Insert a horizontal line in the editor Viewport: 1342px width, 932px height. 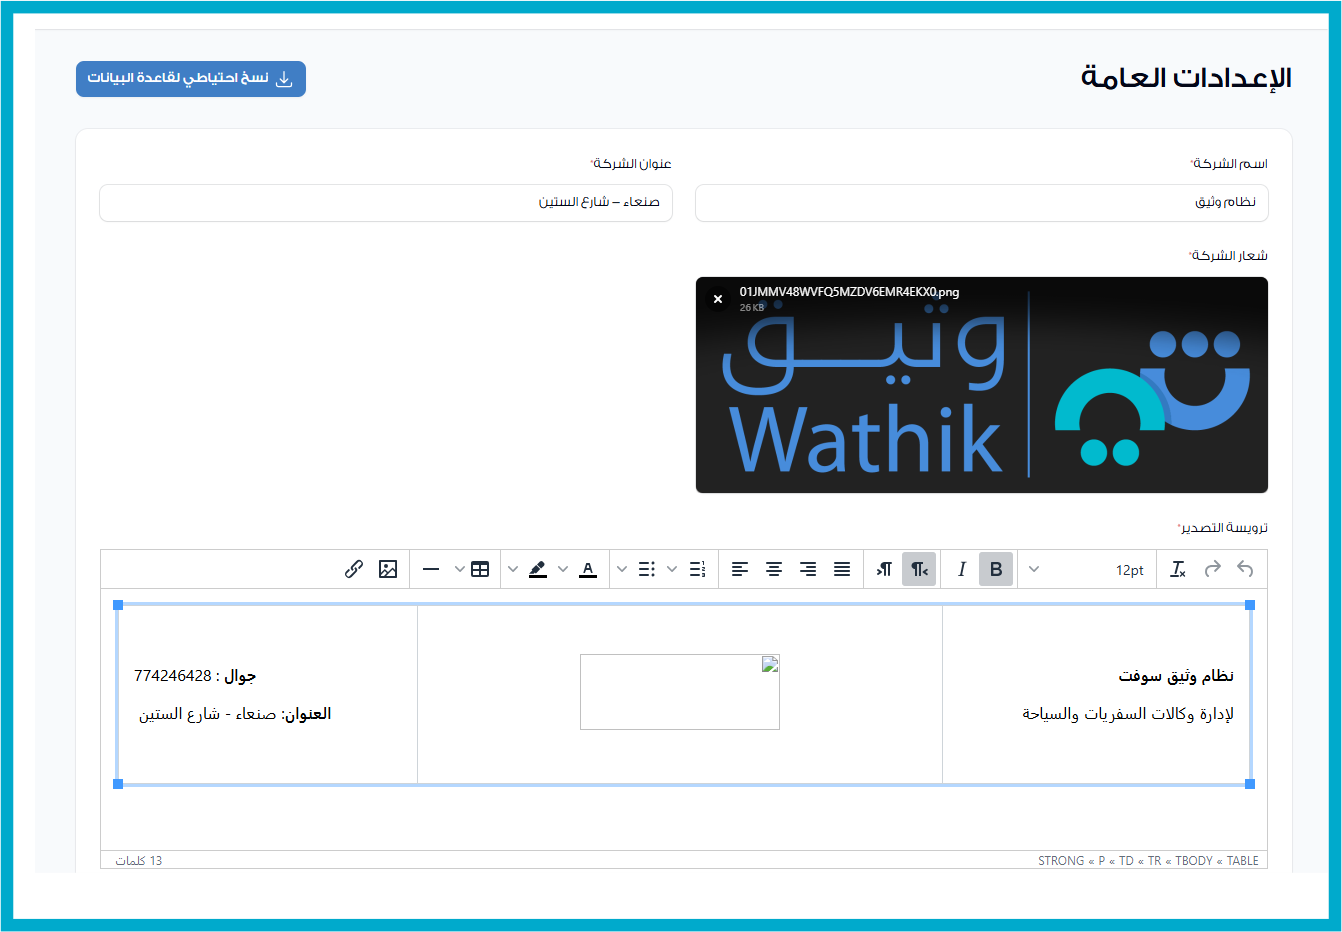click(x=431, y=569)
